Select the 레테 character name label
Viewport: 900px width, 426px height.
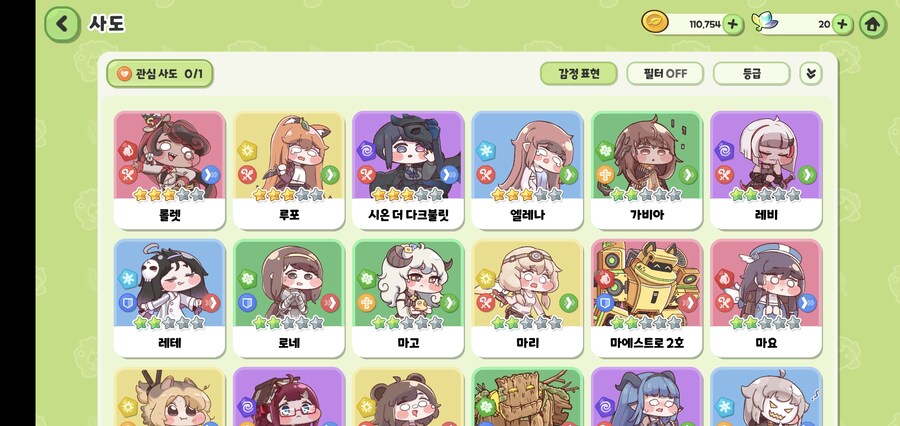[169, 343]
